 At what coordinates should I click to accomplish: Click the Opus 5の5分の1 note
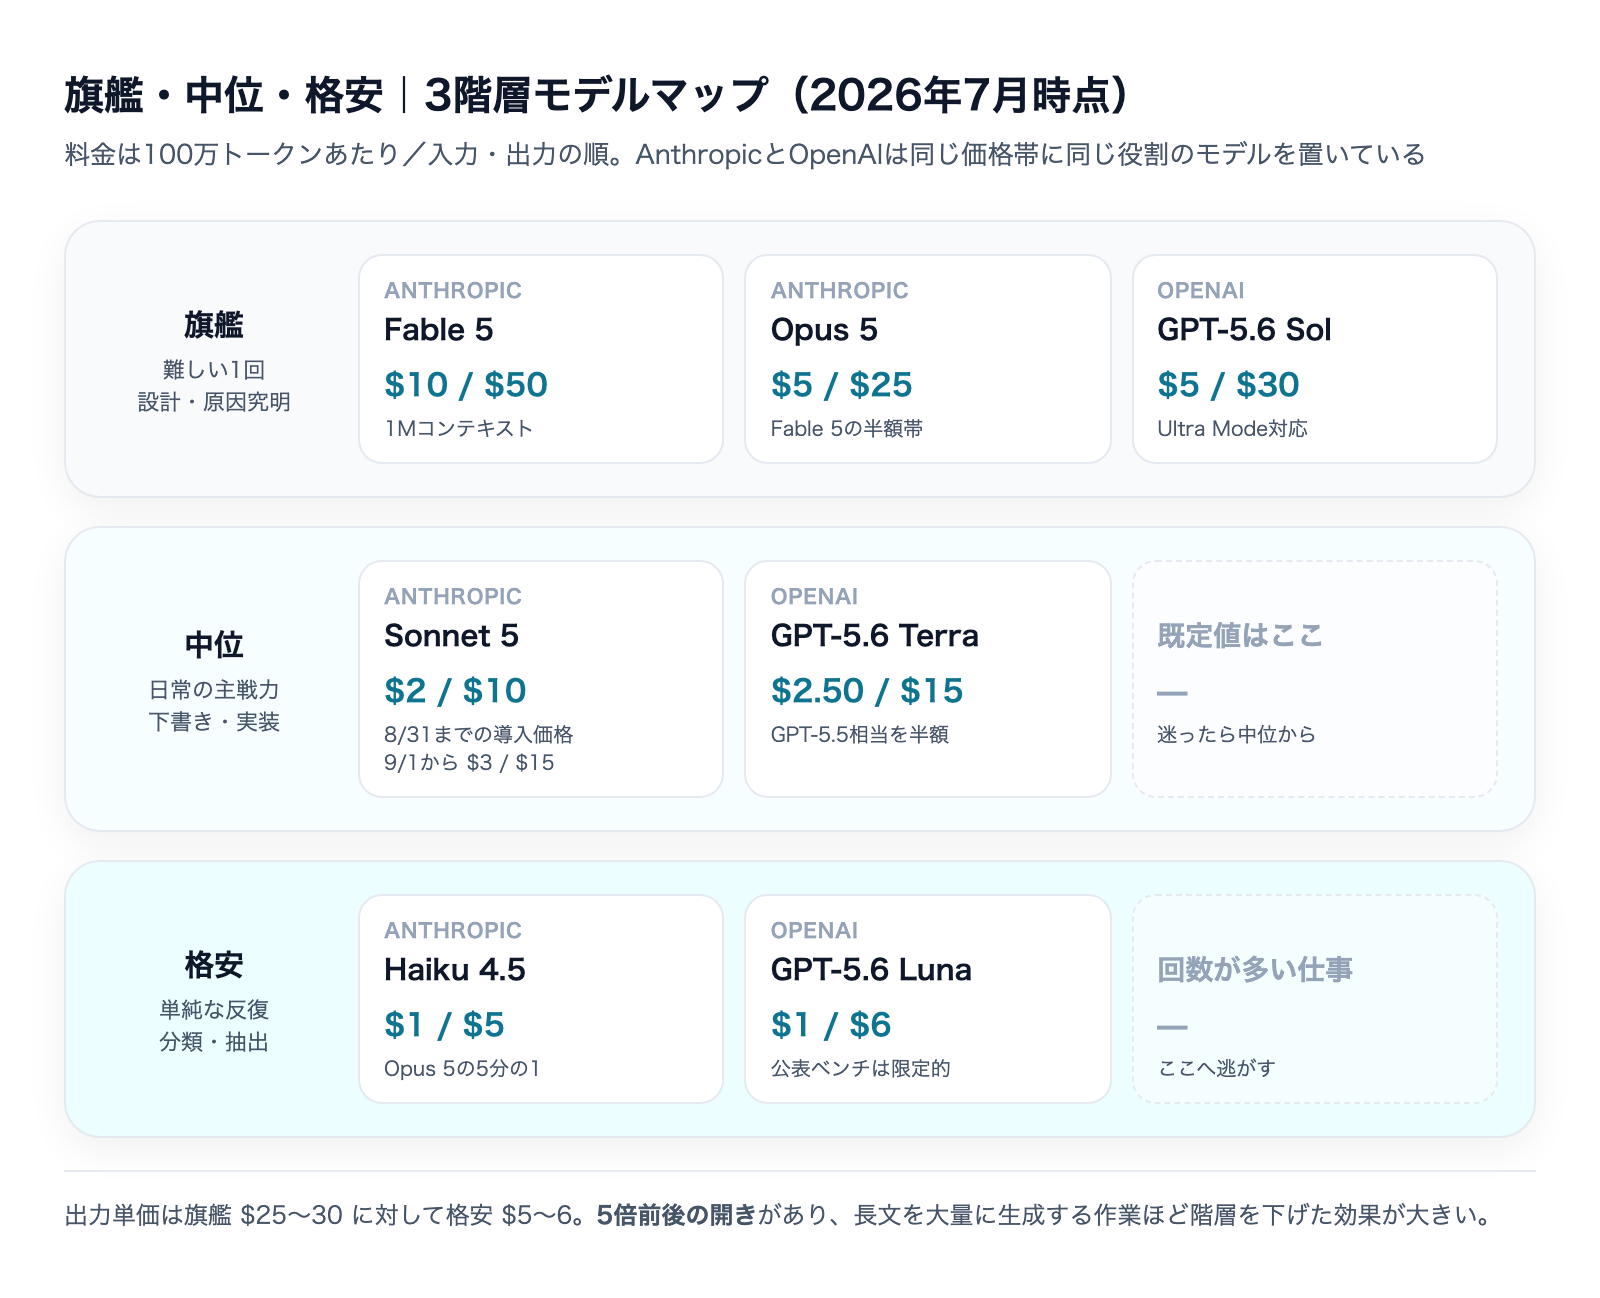(462, 1068)
